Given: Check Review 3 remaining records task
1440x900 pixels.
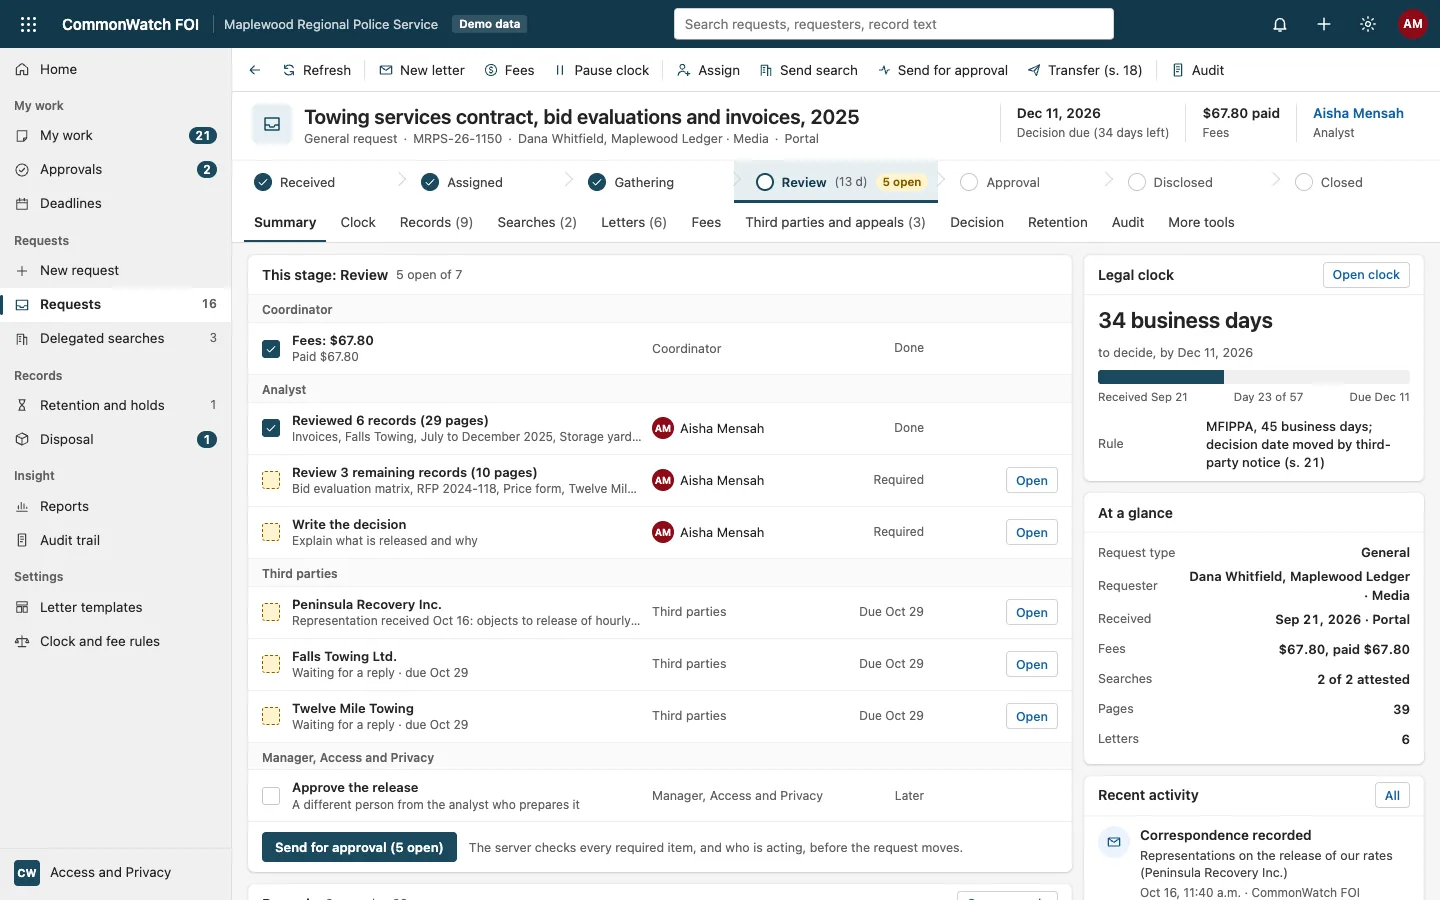Looking at the screenshot, I should [x=271, y=480].
